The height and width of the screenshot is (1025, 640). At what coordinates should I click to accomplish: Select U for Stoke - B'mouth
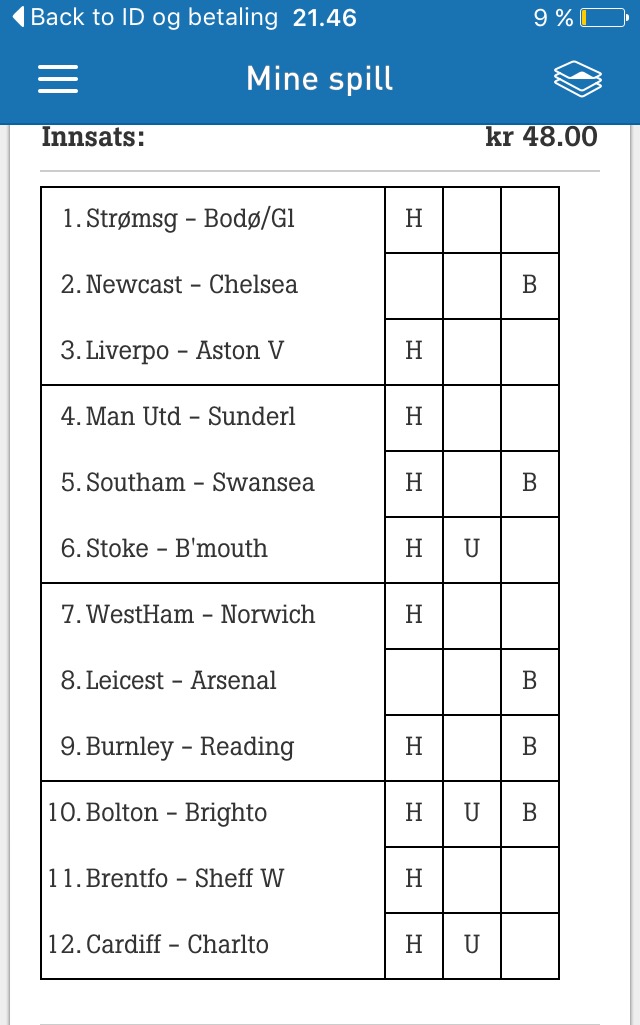click(471, 549)
